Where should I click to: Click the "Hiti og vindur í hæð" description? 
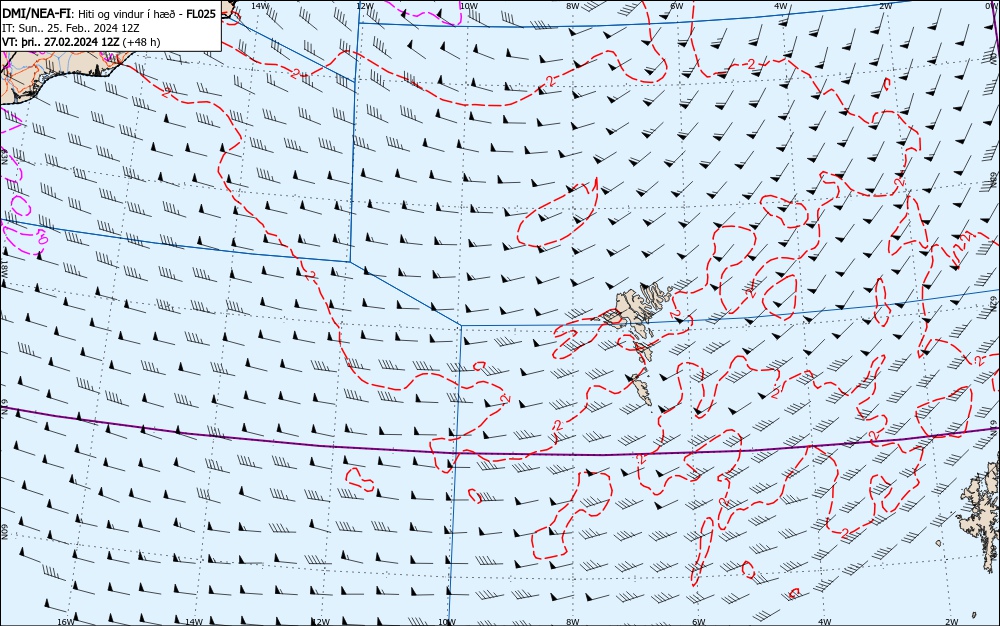[x=128, y=14]
